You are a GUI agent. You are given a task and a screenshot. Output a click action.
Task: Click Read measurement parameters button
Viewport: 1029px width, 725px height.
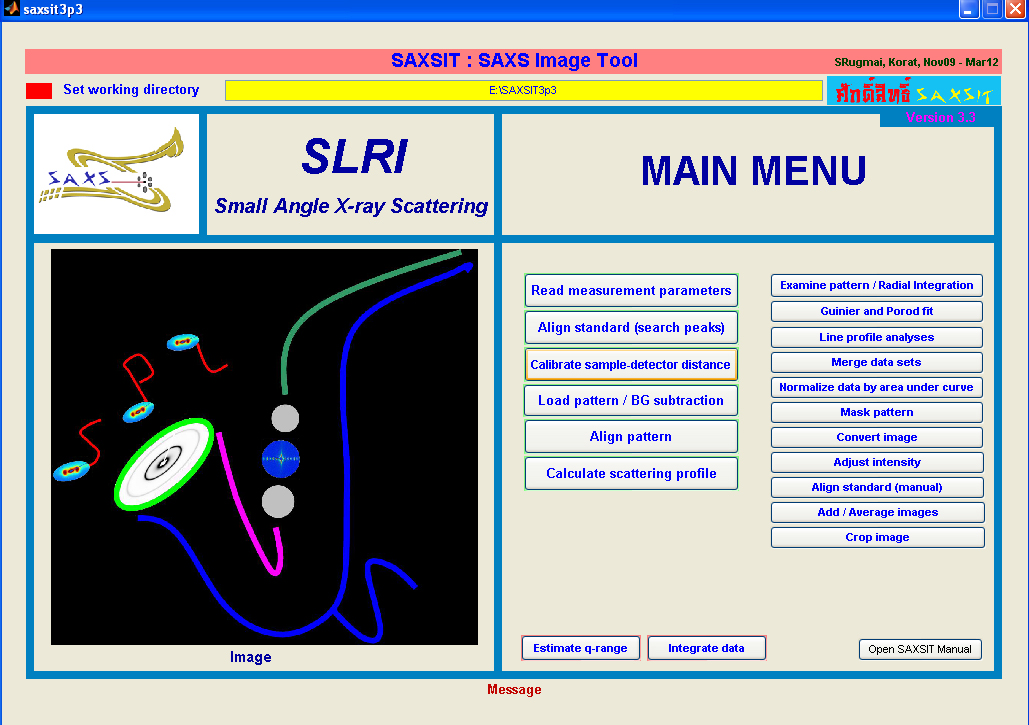(631, 291)
